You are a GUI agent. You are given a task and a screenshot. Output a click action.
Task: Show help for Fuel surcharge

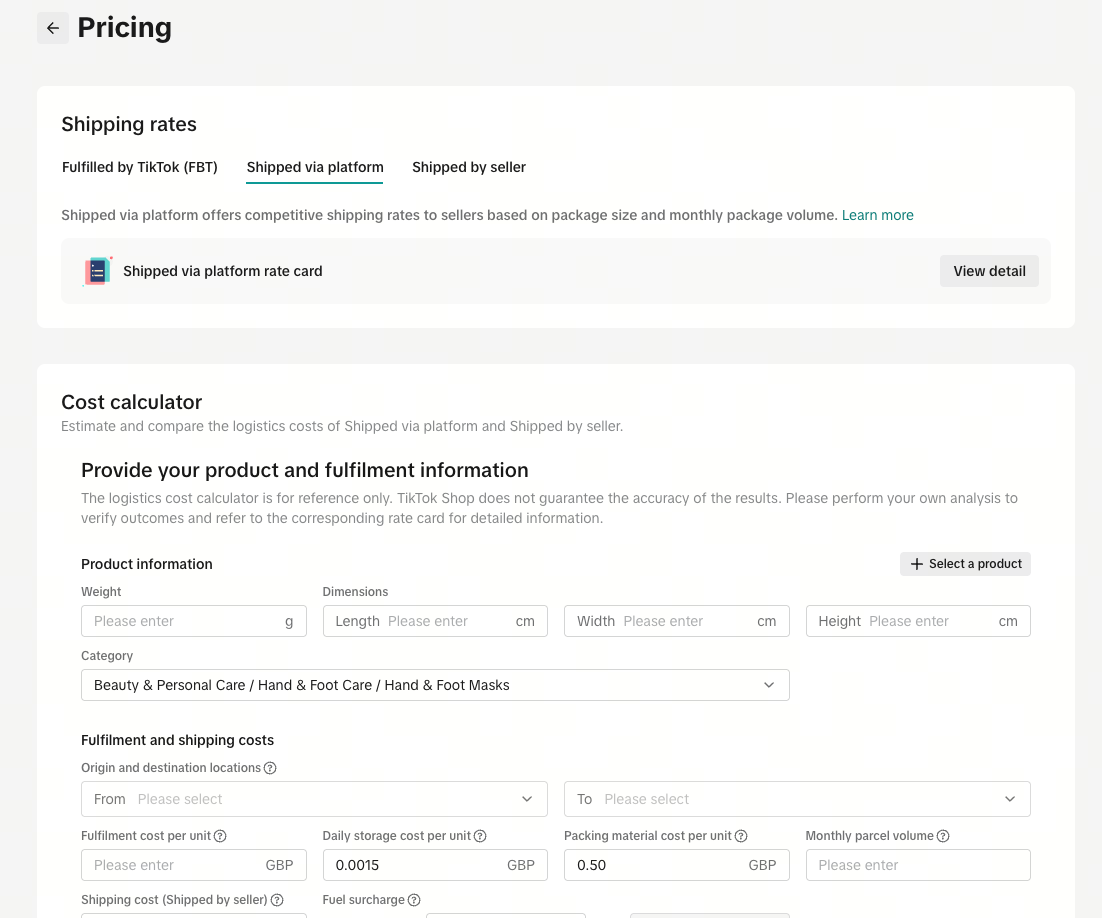(x=414, y=900)
